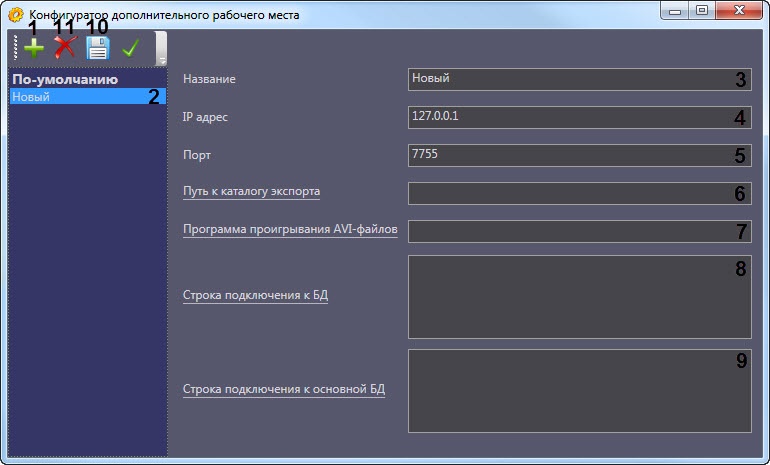Screen dimensions: 770x465
Task: Click the Программа проигрывания AVI-файлов link
Action: tap(290, 230)
